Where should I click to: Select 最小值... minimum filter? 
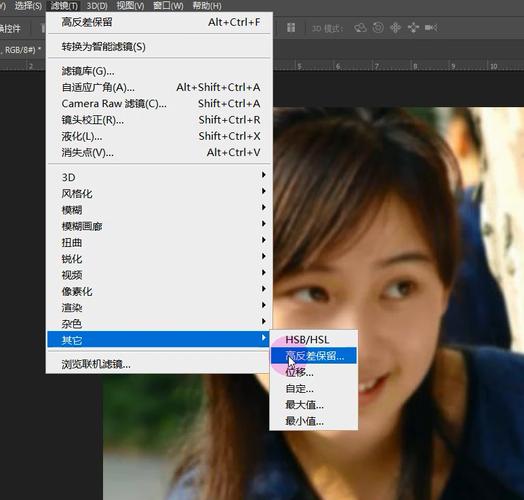(x=314, y=421)
